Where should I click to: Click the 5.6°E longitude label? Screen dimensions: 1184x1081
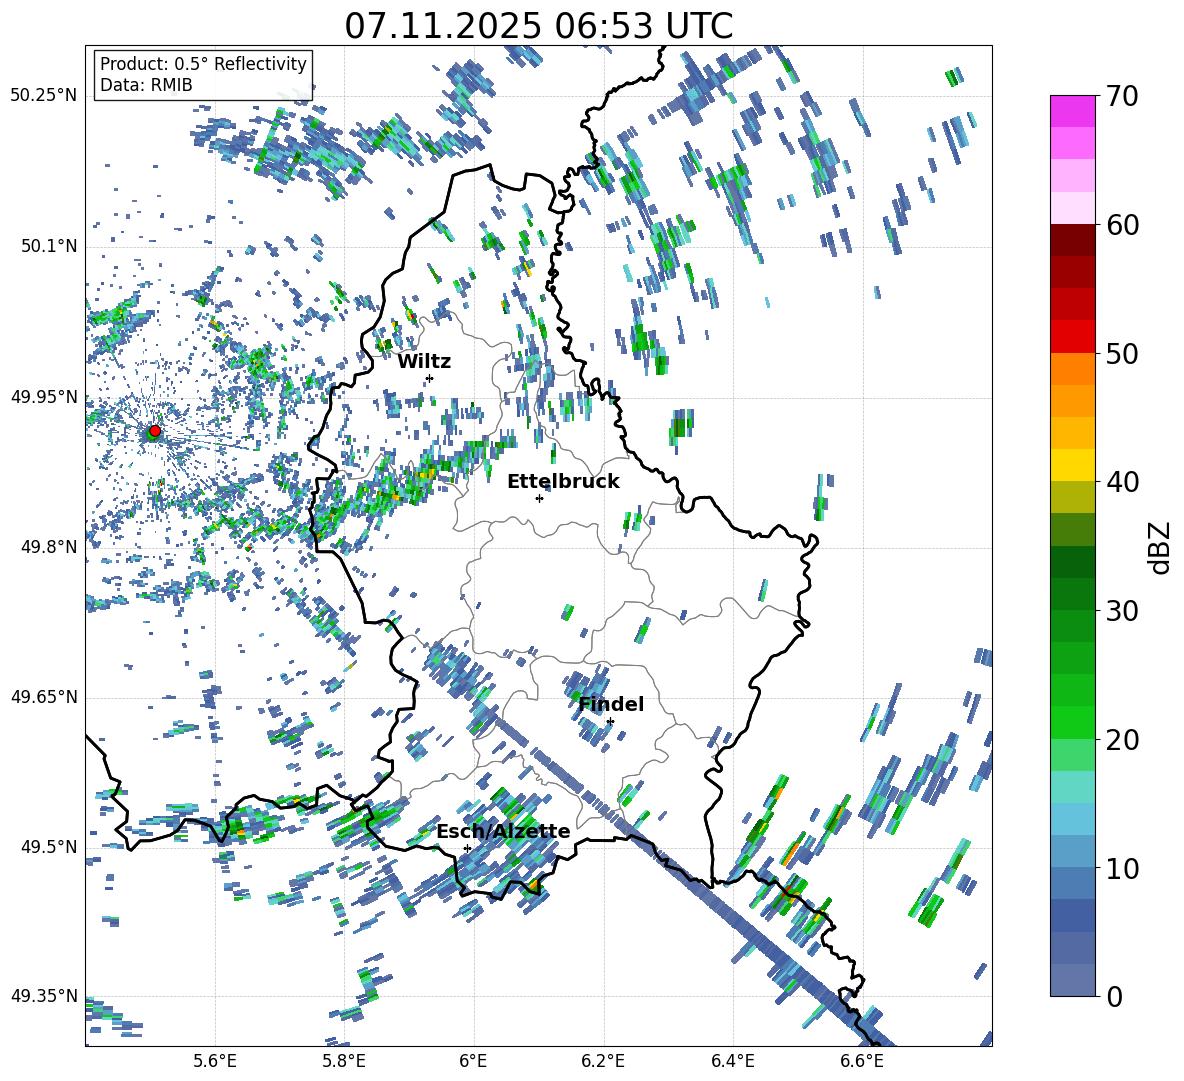(x=215, y=1061)
